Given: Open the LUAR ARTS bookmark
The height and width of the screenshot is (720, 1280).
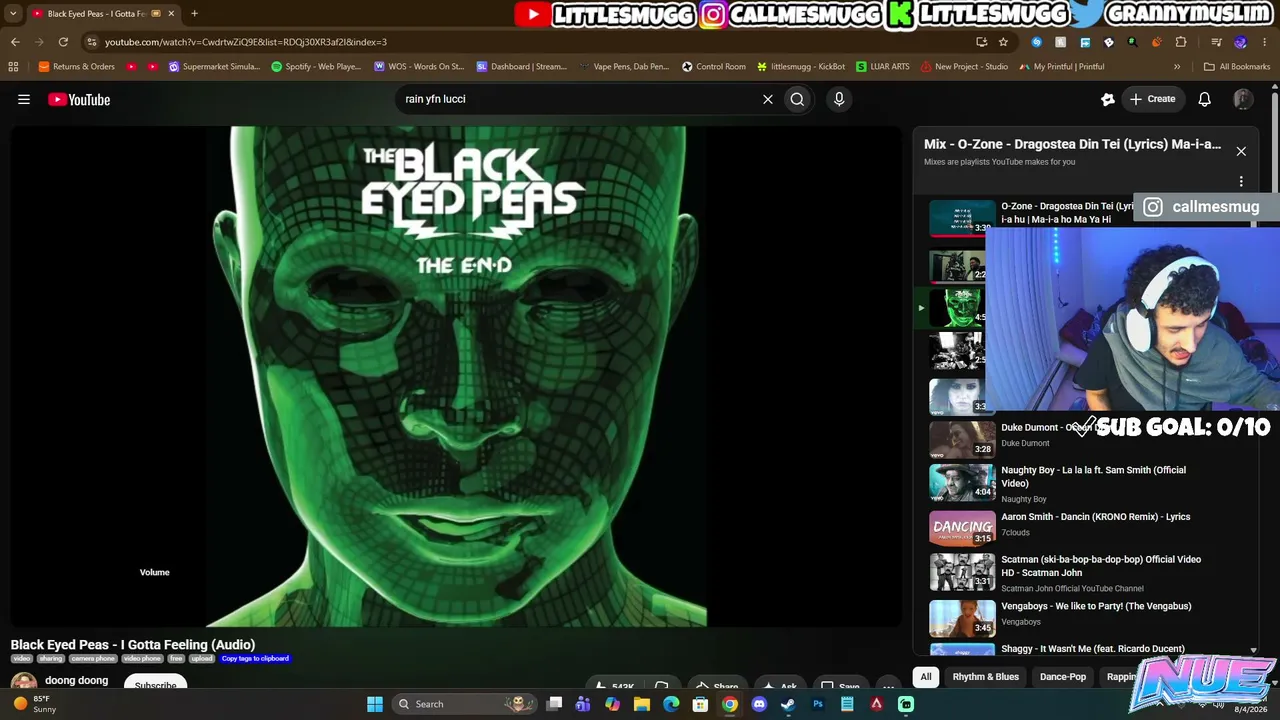Looking at the screenshot, I should point(883,67).
